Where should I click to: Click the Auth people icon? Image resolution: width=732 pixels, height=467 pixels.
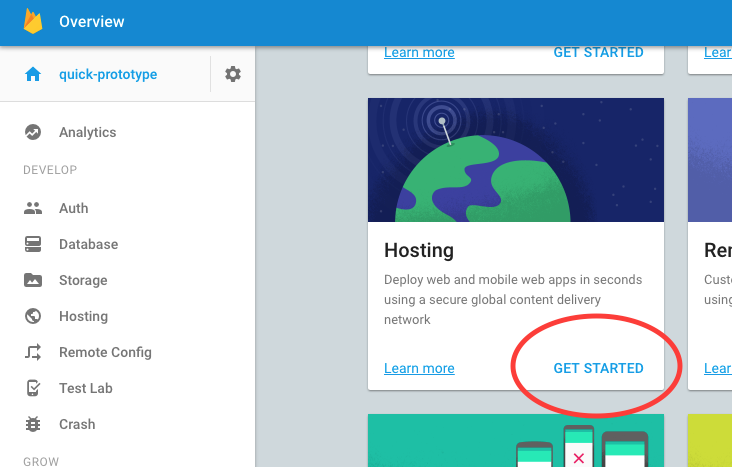point(33,208)
